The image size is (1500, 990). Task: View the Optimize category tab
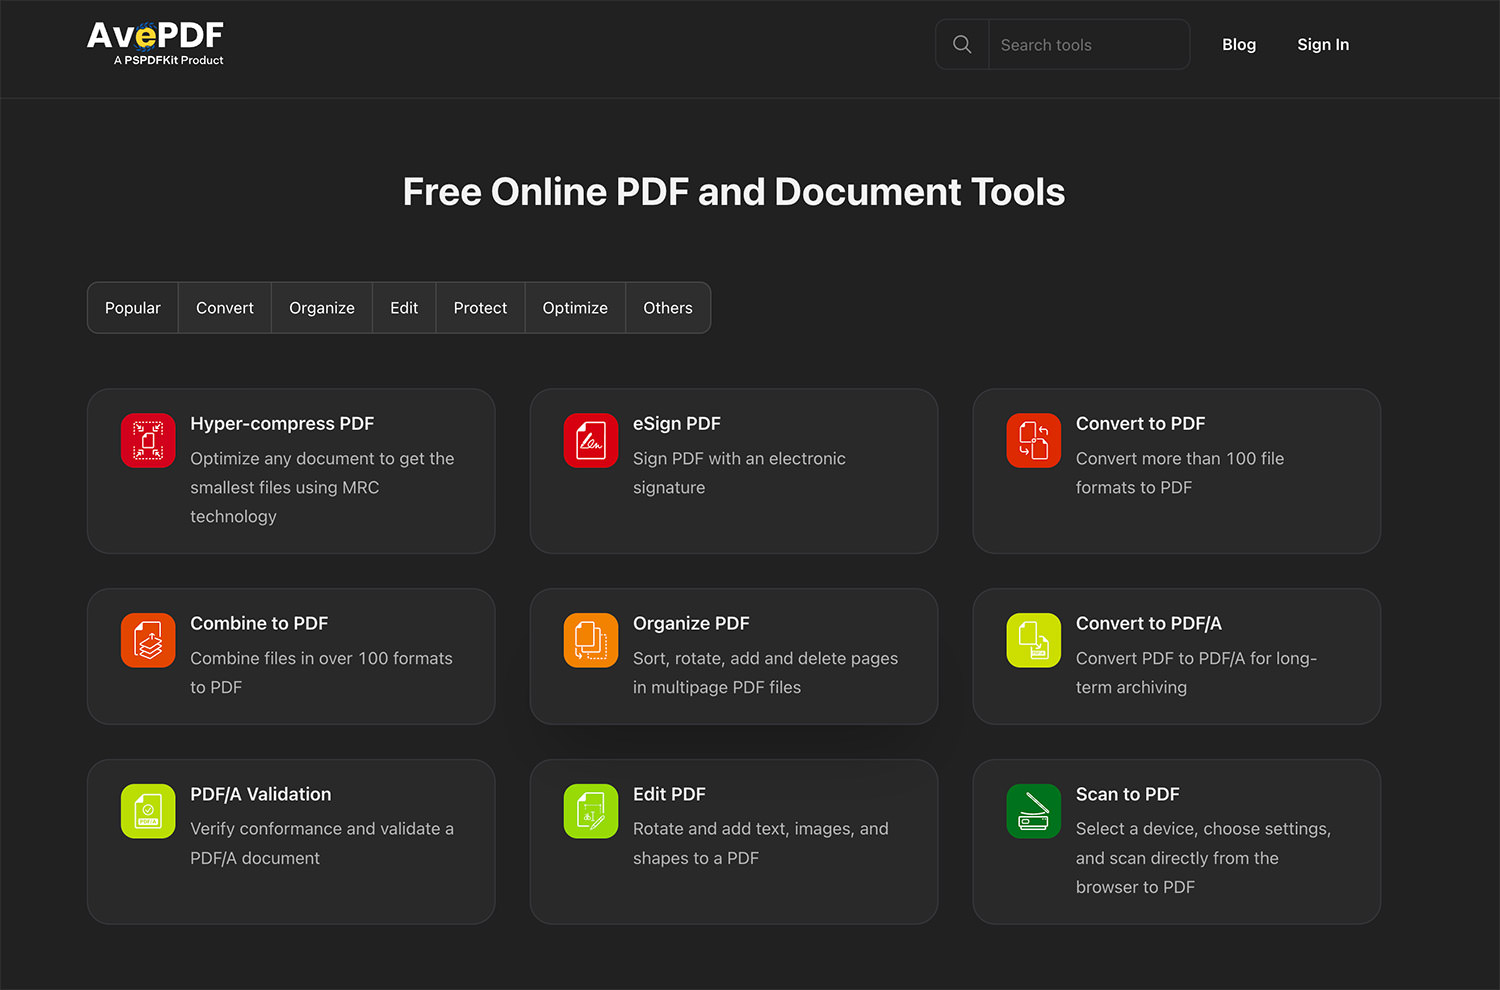pyautogui.click(x=575, y=308)
